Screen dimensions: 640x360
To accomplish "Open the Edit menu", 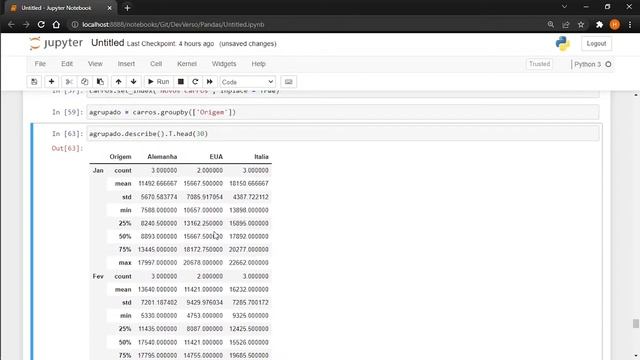I will (67, 64).
